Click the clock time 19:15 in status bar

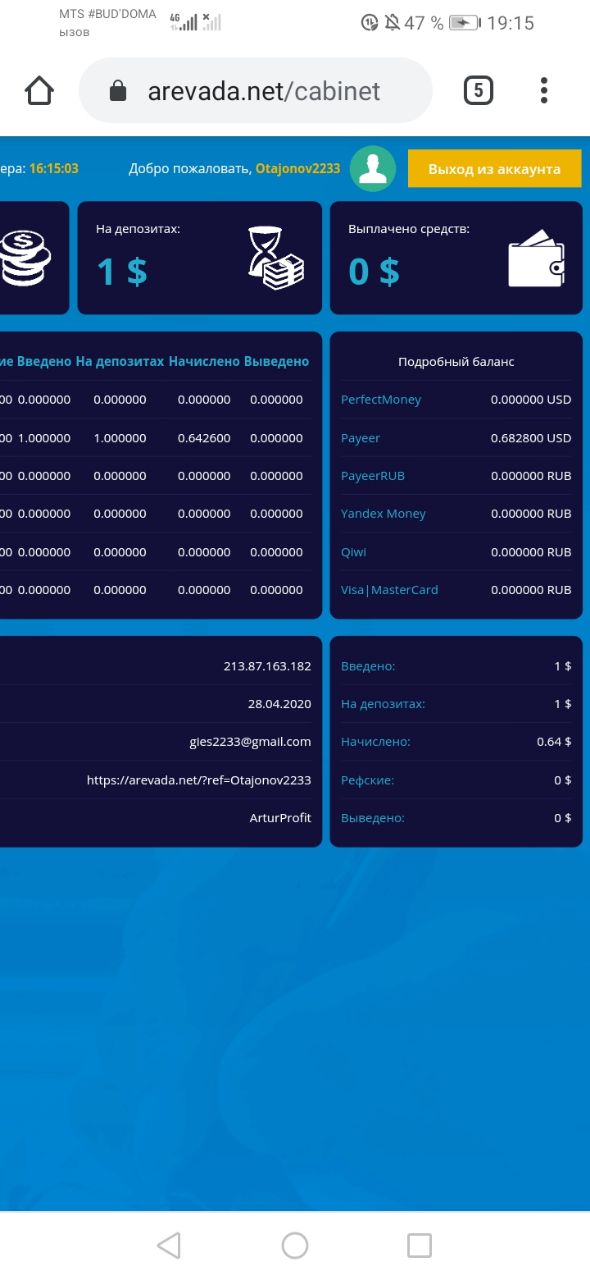click(x=510, y=23)
